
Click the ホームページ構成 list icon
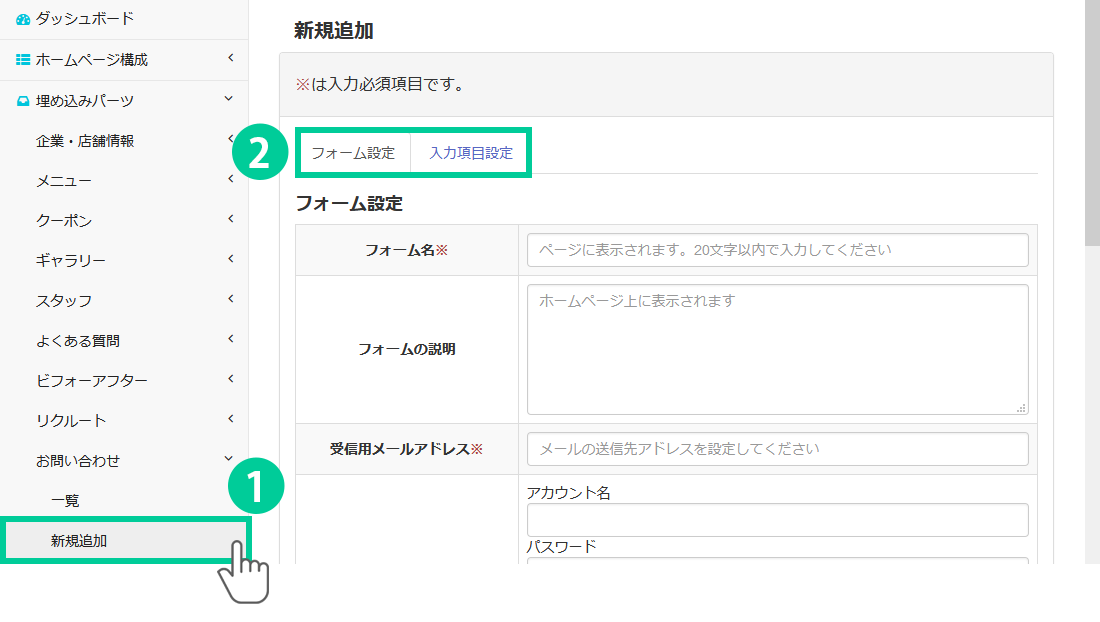(23, 60)
